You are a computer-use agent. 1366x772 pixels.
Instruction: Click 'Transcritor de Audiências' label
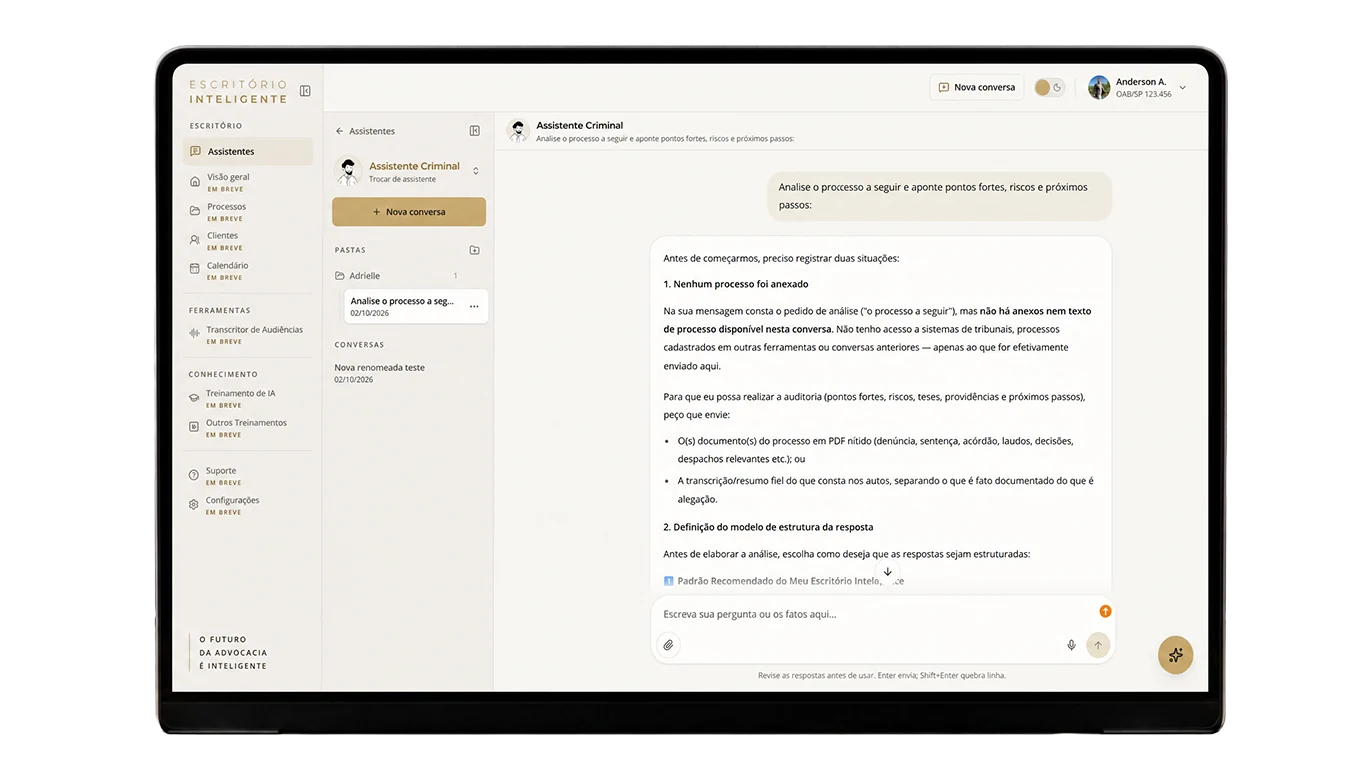[255, 330]
